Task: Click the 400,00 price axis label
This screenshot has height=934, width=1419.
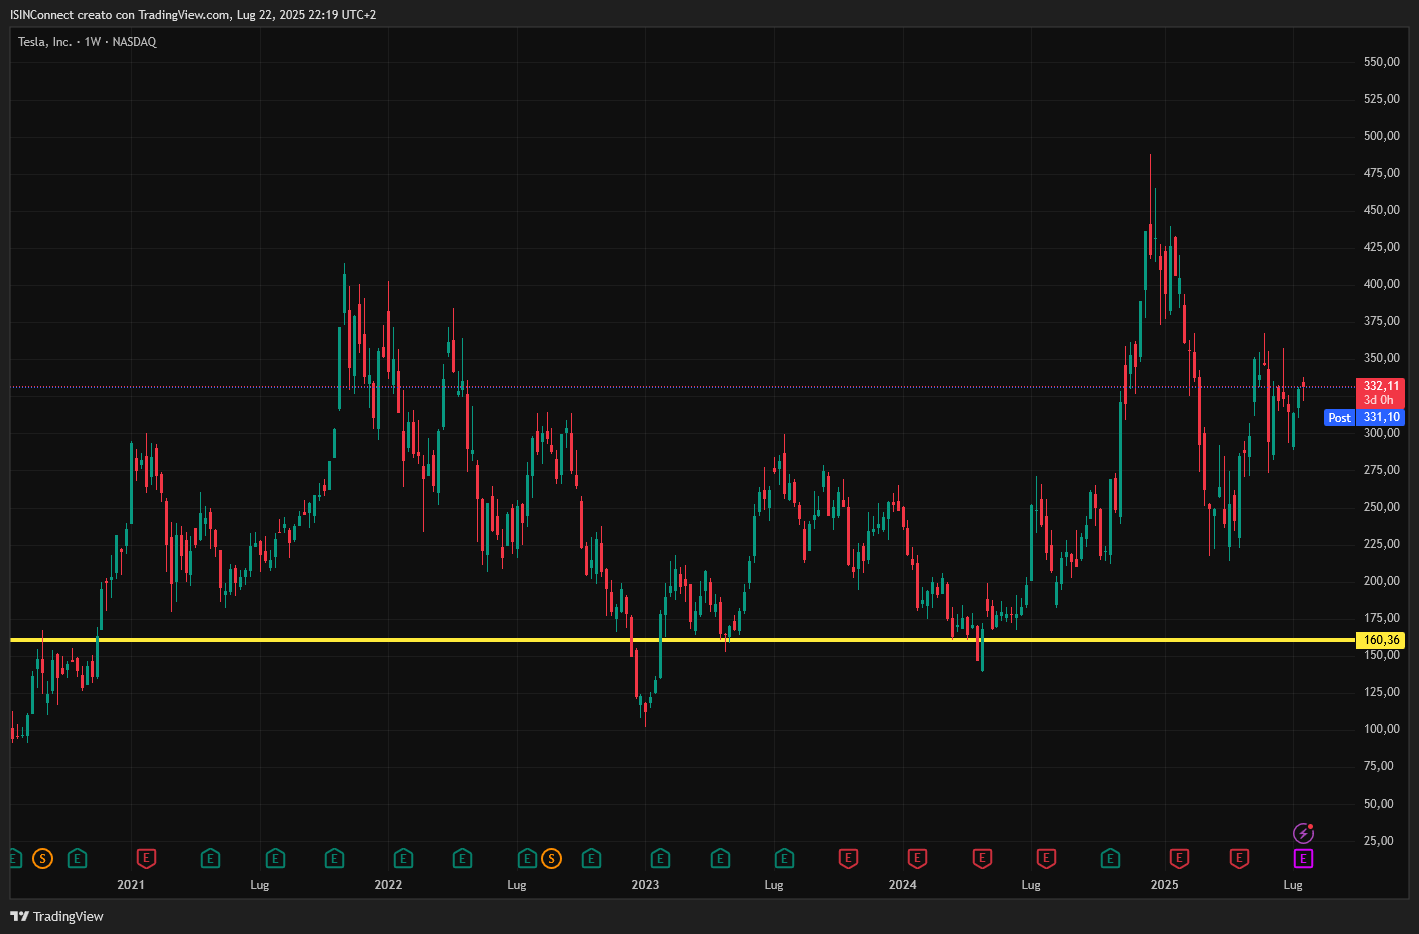Action: pyautogui.click(x=1381, y=284)
